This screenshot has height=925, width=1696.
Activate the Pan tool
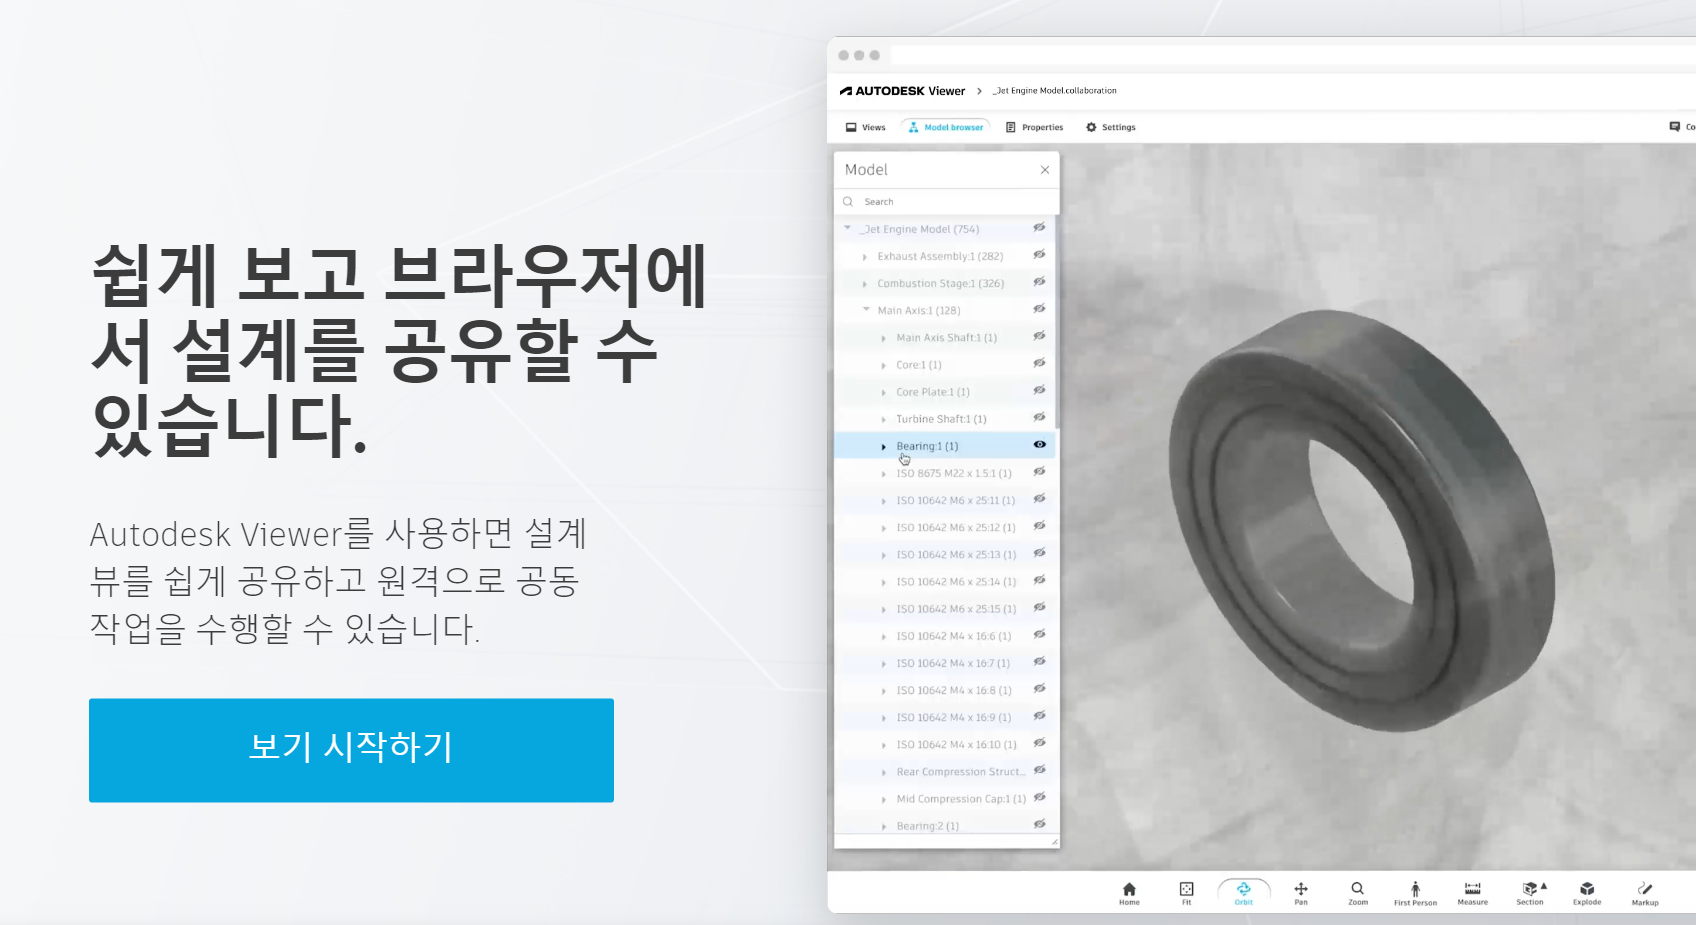[x=1301, y=890]
